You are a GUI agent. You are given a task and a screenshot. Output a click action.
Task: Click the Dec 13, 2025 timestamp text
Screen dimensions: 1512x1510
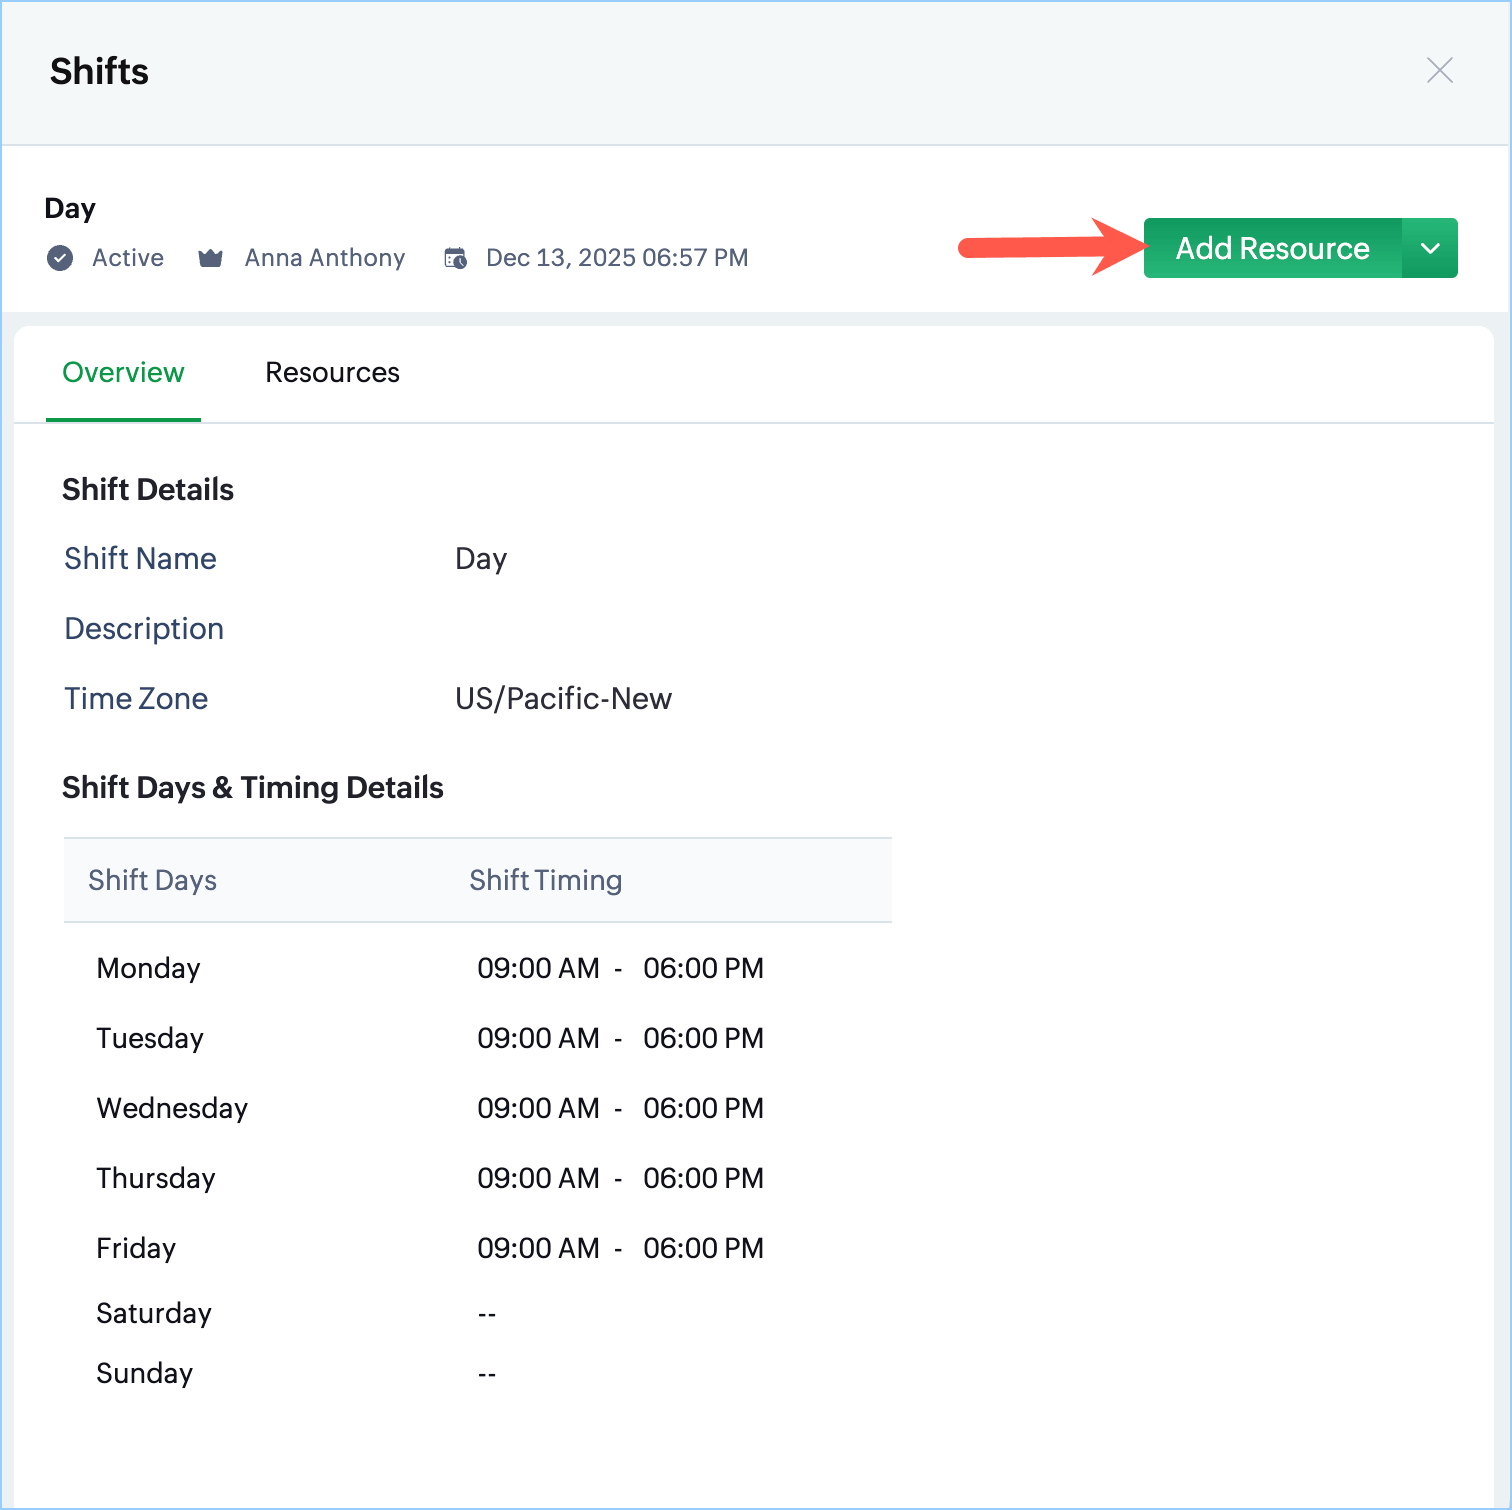click(617, 258)
